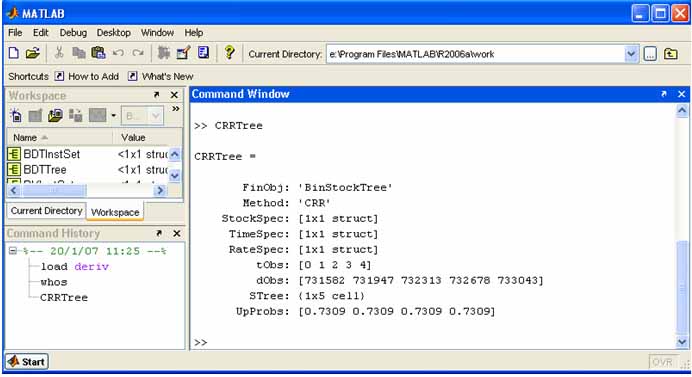Click the browse for folder button

(x=650, y=54)
